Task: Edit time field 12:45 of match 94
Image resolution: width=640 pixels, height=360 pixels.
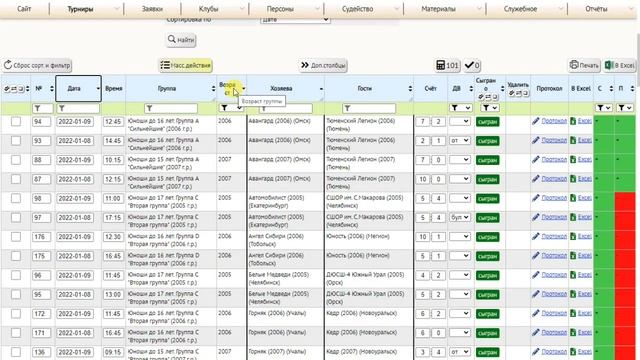Action: (x=113, y=122)
